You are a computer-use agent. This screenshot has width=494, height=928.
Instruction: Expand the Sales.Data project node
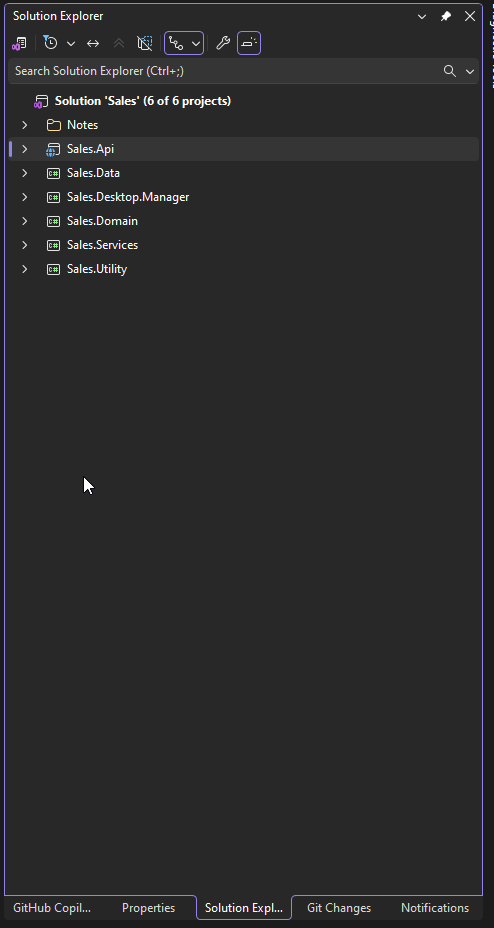(x=25, y=173)
